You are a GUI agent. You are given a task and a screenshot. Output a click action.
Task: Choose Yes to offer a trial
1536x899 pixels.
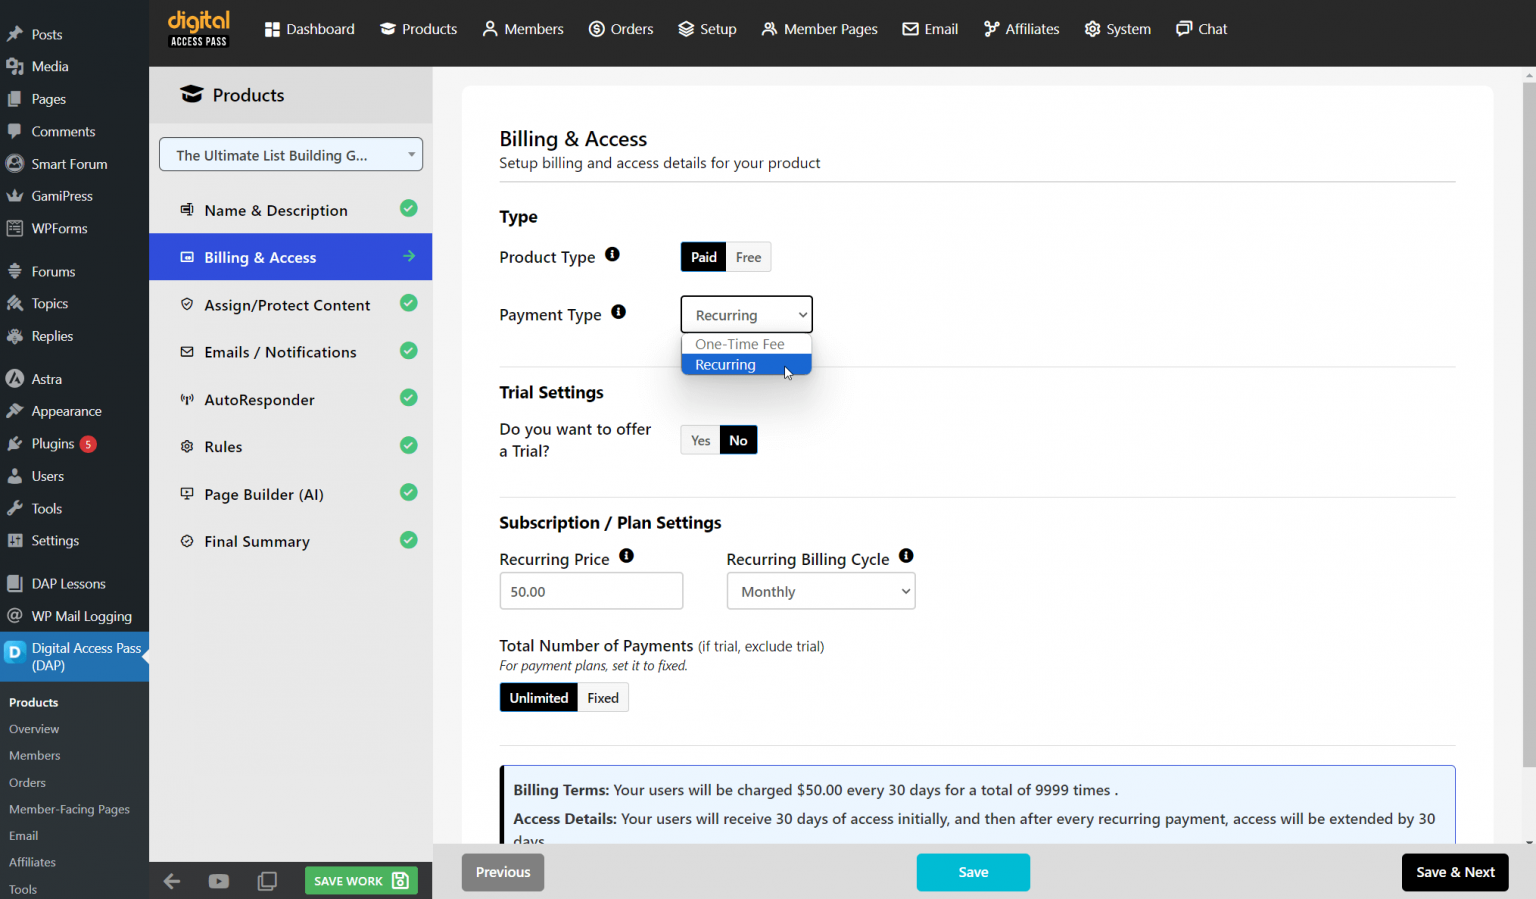click(x=699, y=440)
